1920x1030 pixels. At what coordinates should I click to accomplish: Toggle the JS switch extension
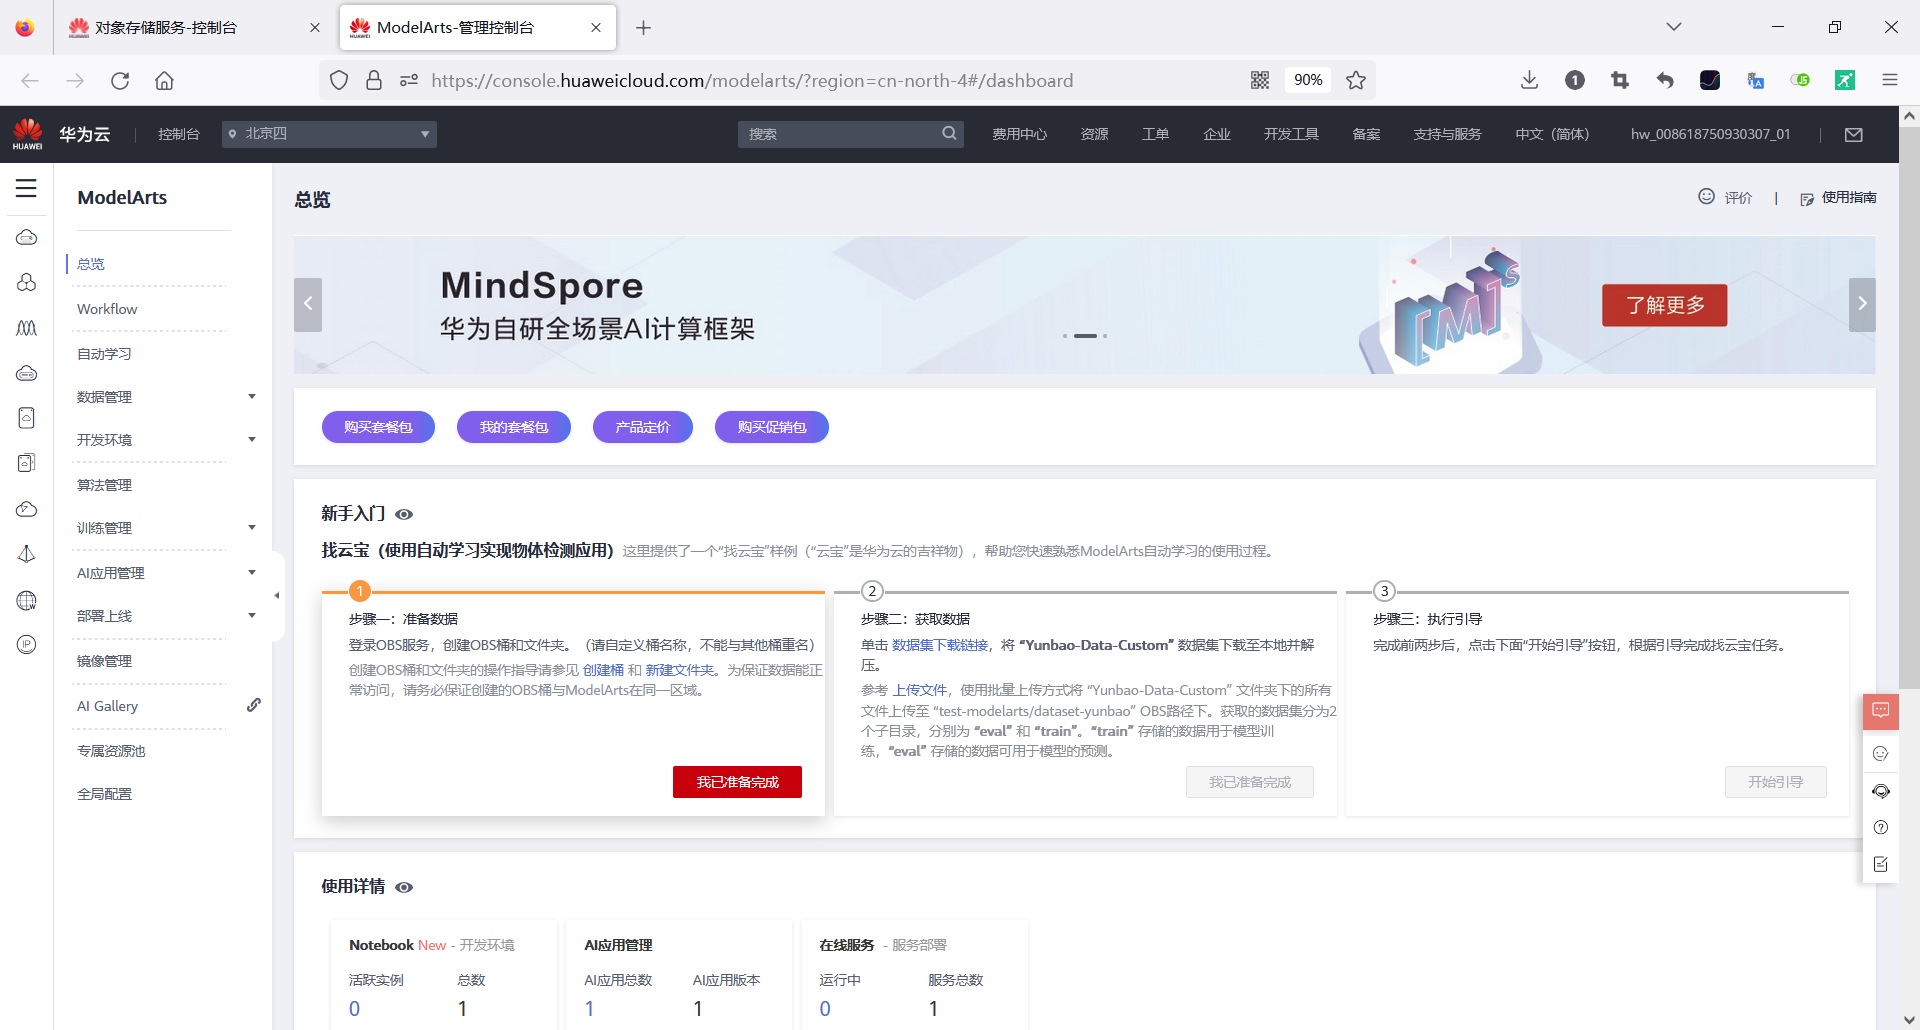coord(1800,80)
